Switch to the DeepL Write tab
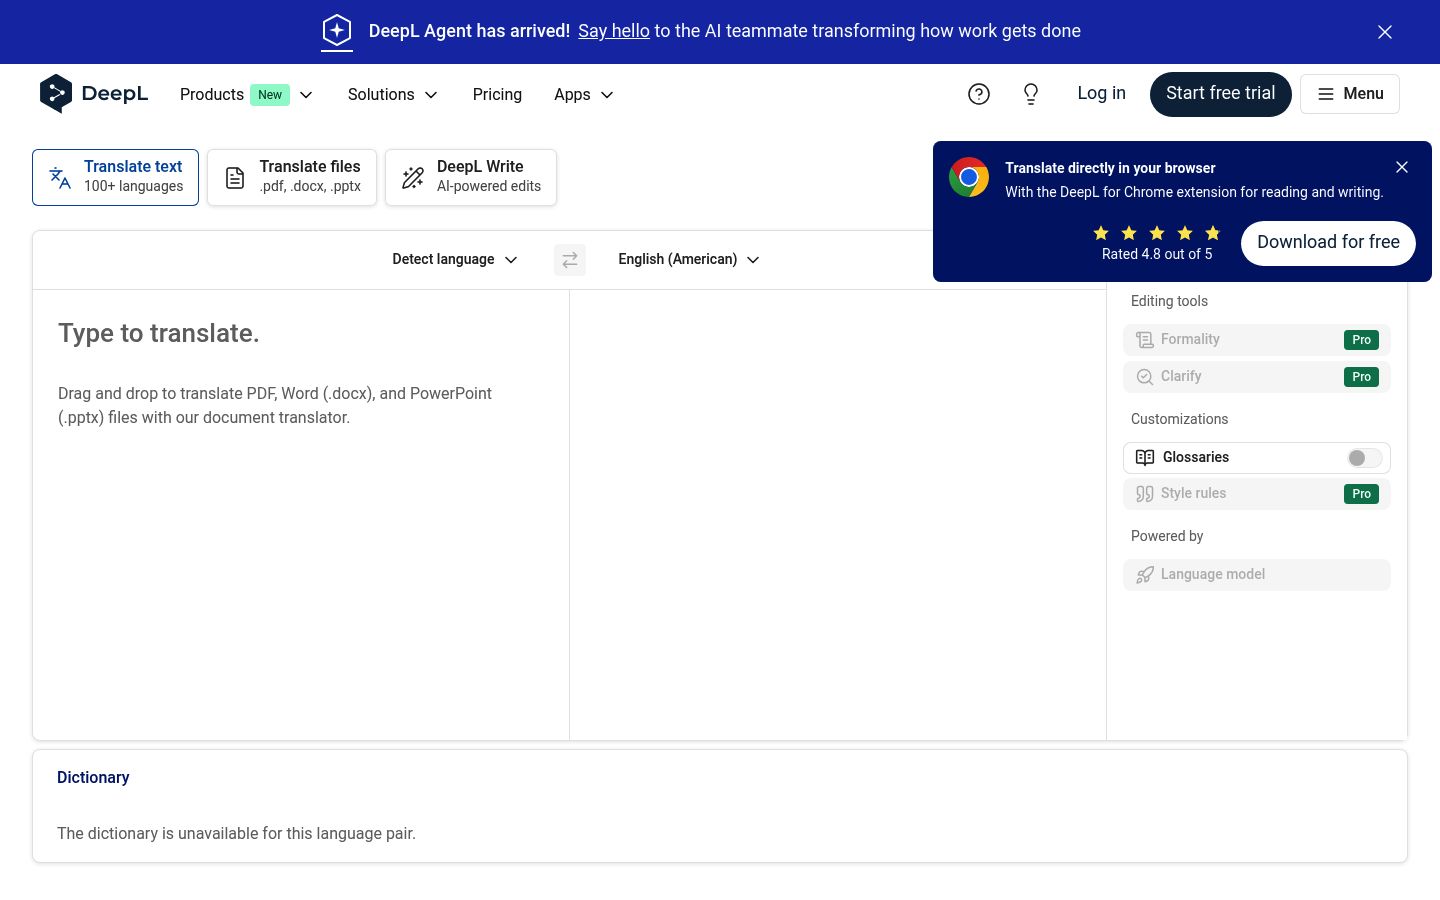The height and width of the screenshot is (900, 1440). [471, 177]
